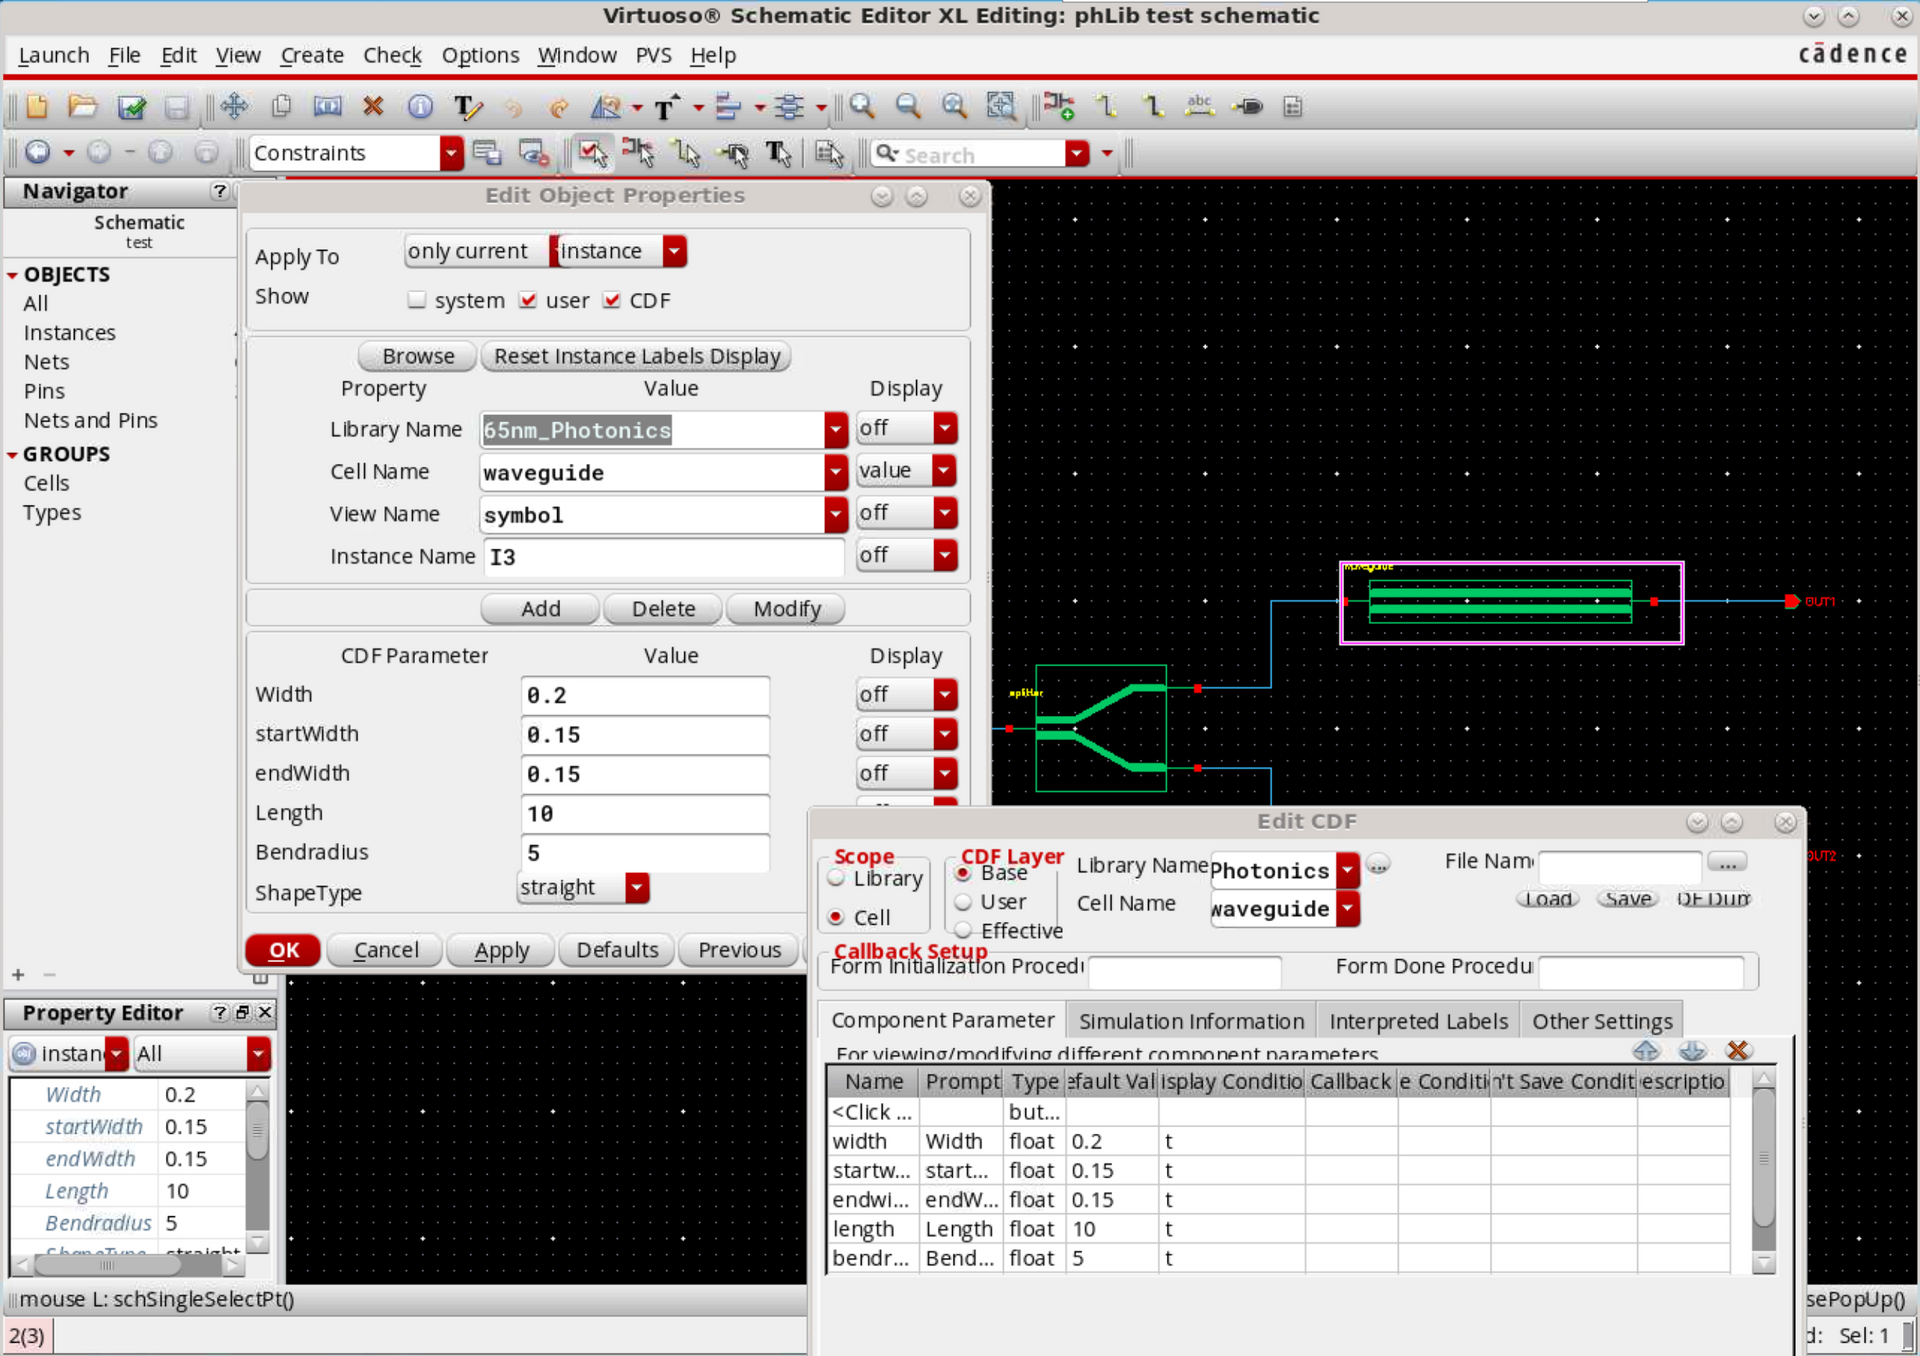Click move parameter up arrow in Edit CDF
The width and height of the screenshot is (1920, 1356).
pos(1646,1050)
